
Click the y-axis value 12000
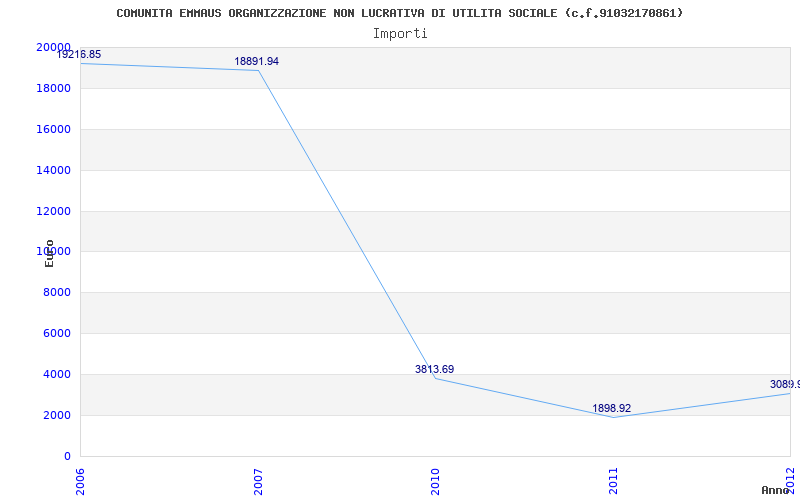(x=53, y=211)
